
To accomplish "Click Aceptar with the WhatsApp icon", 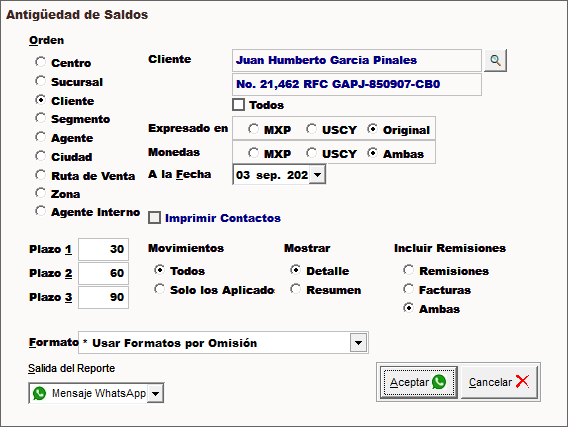I will 418,382.
